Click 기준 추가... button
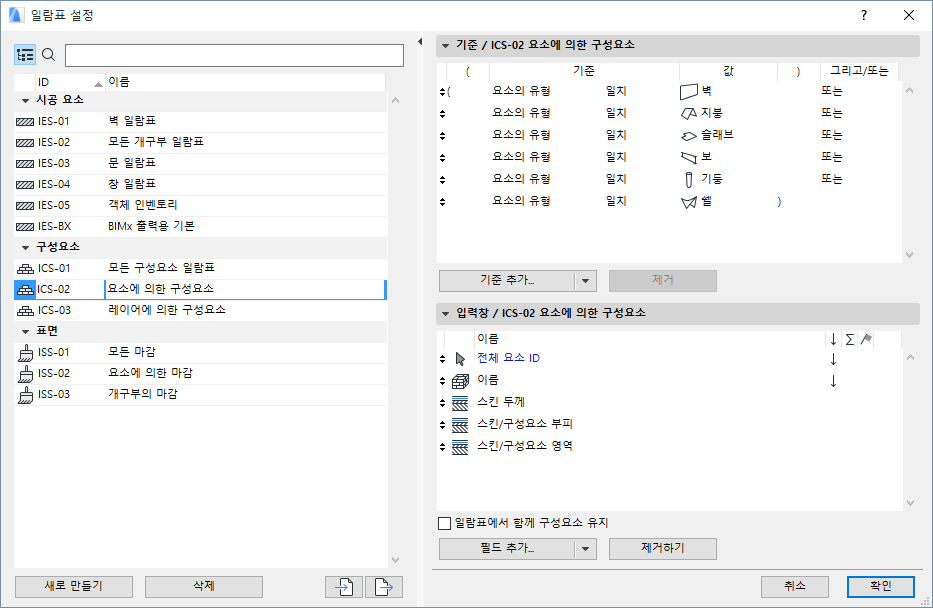 click(507, 281)
